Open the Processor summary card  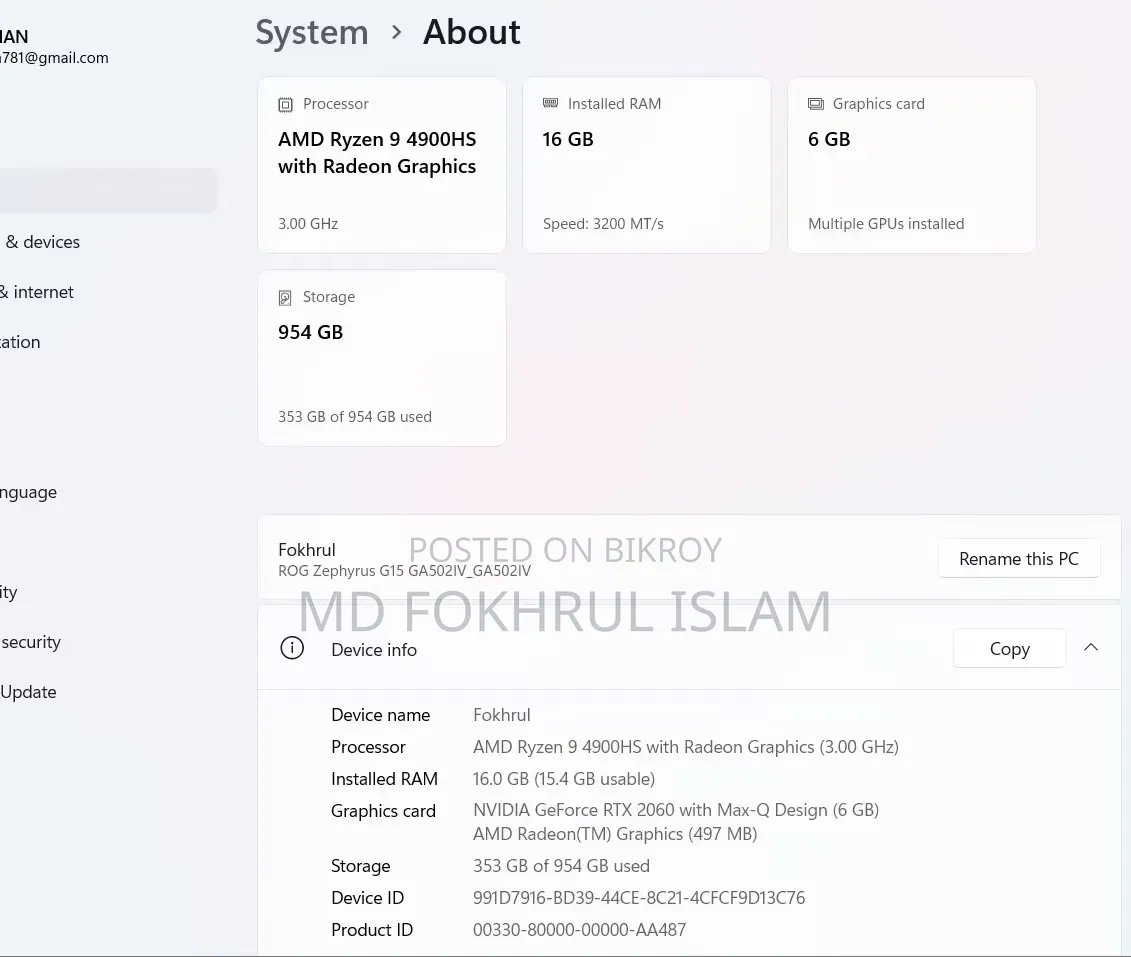(x=382, y=165)
